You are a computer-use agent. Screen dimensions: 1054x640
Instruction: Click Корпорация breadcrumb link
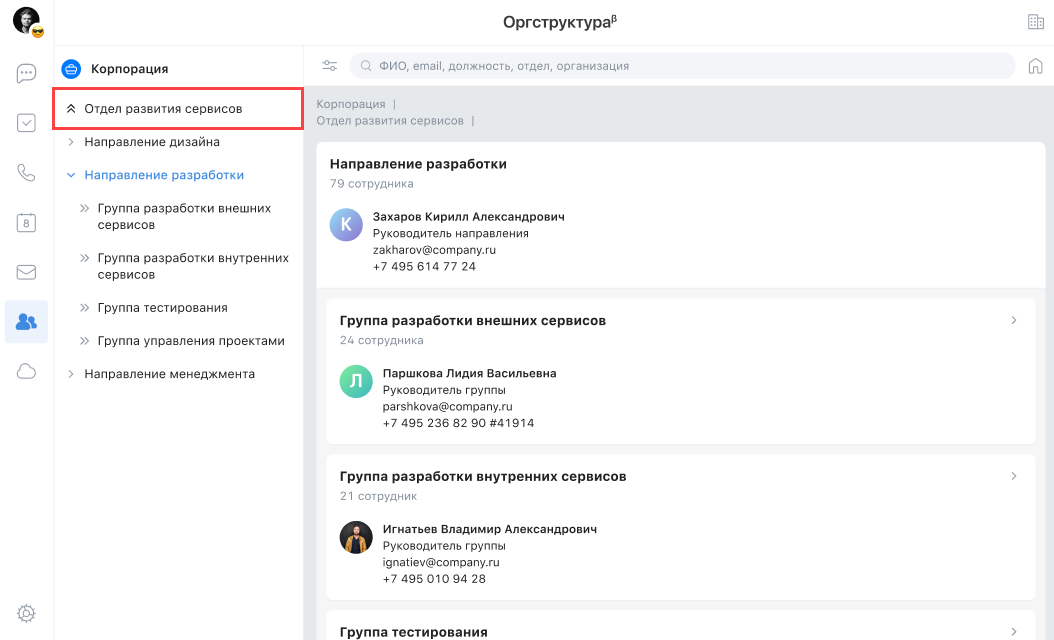pyautogui.click(x=350, y=104)
